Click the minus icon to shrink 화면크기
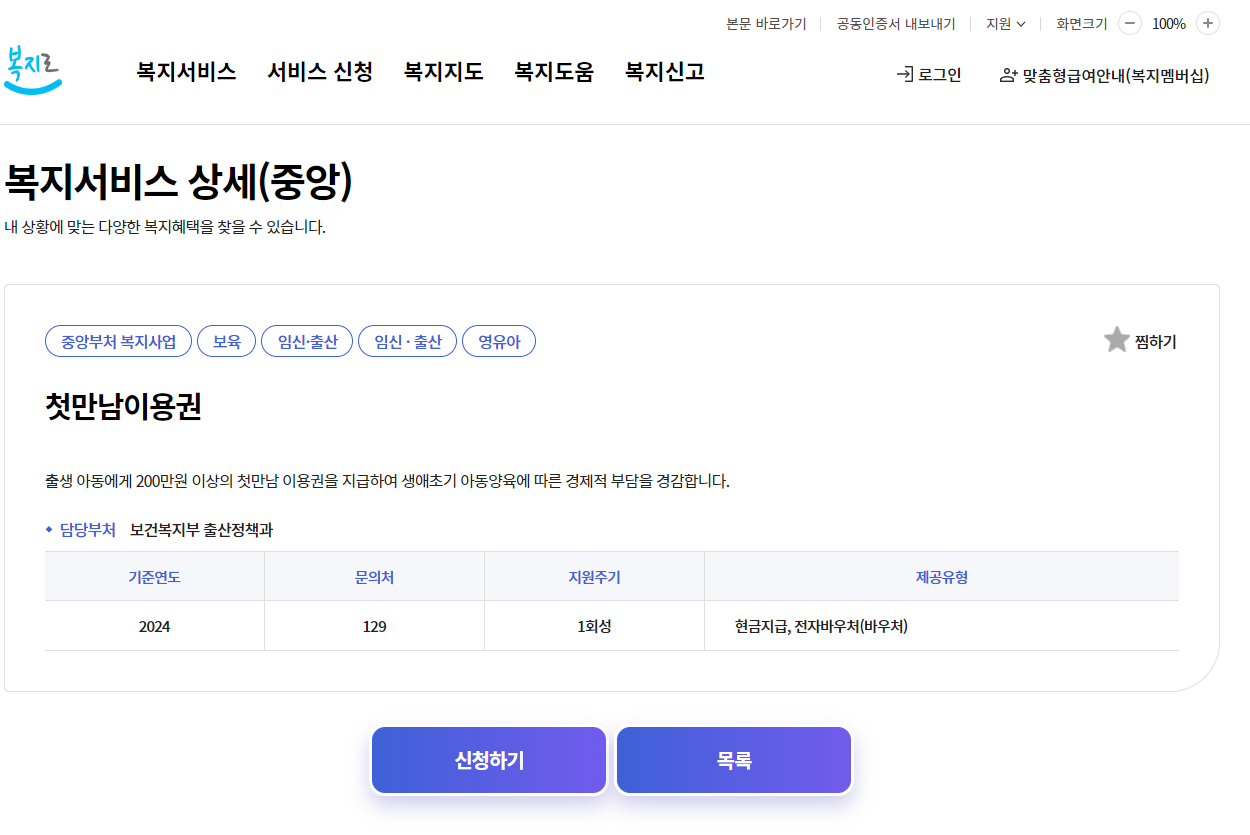This screenshot has height=835, width=1250. 1131,23
